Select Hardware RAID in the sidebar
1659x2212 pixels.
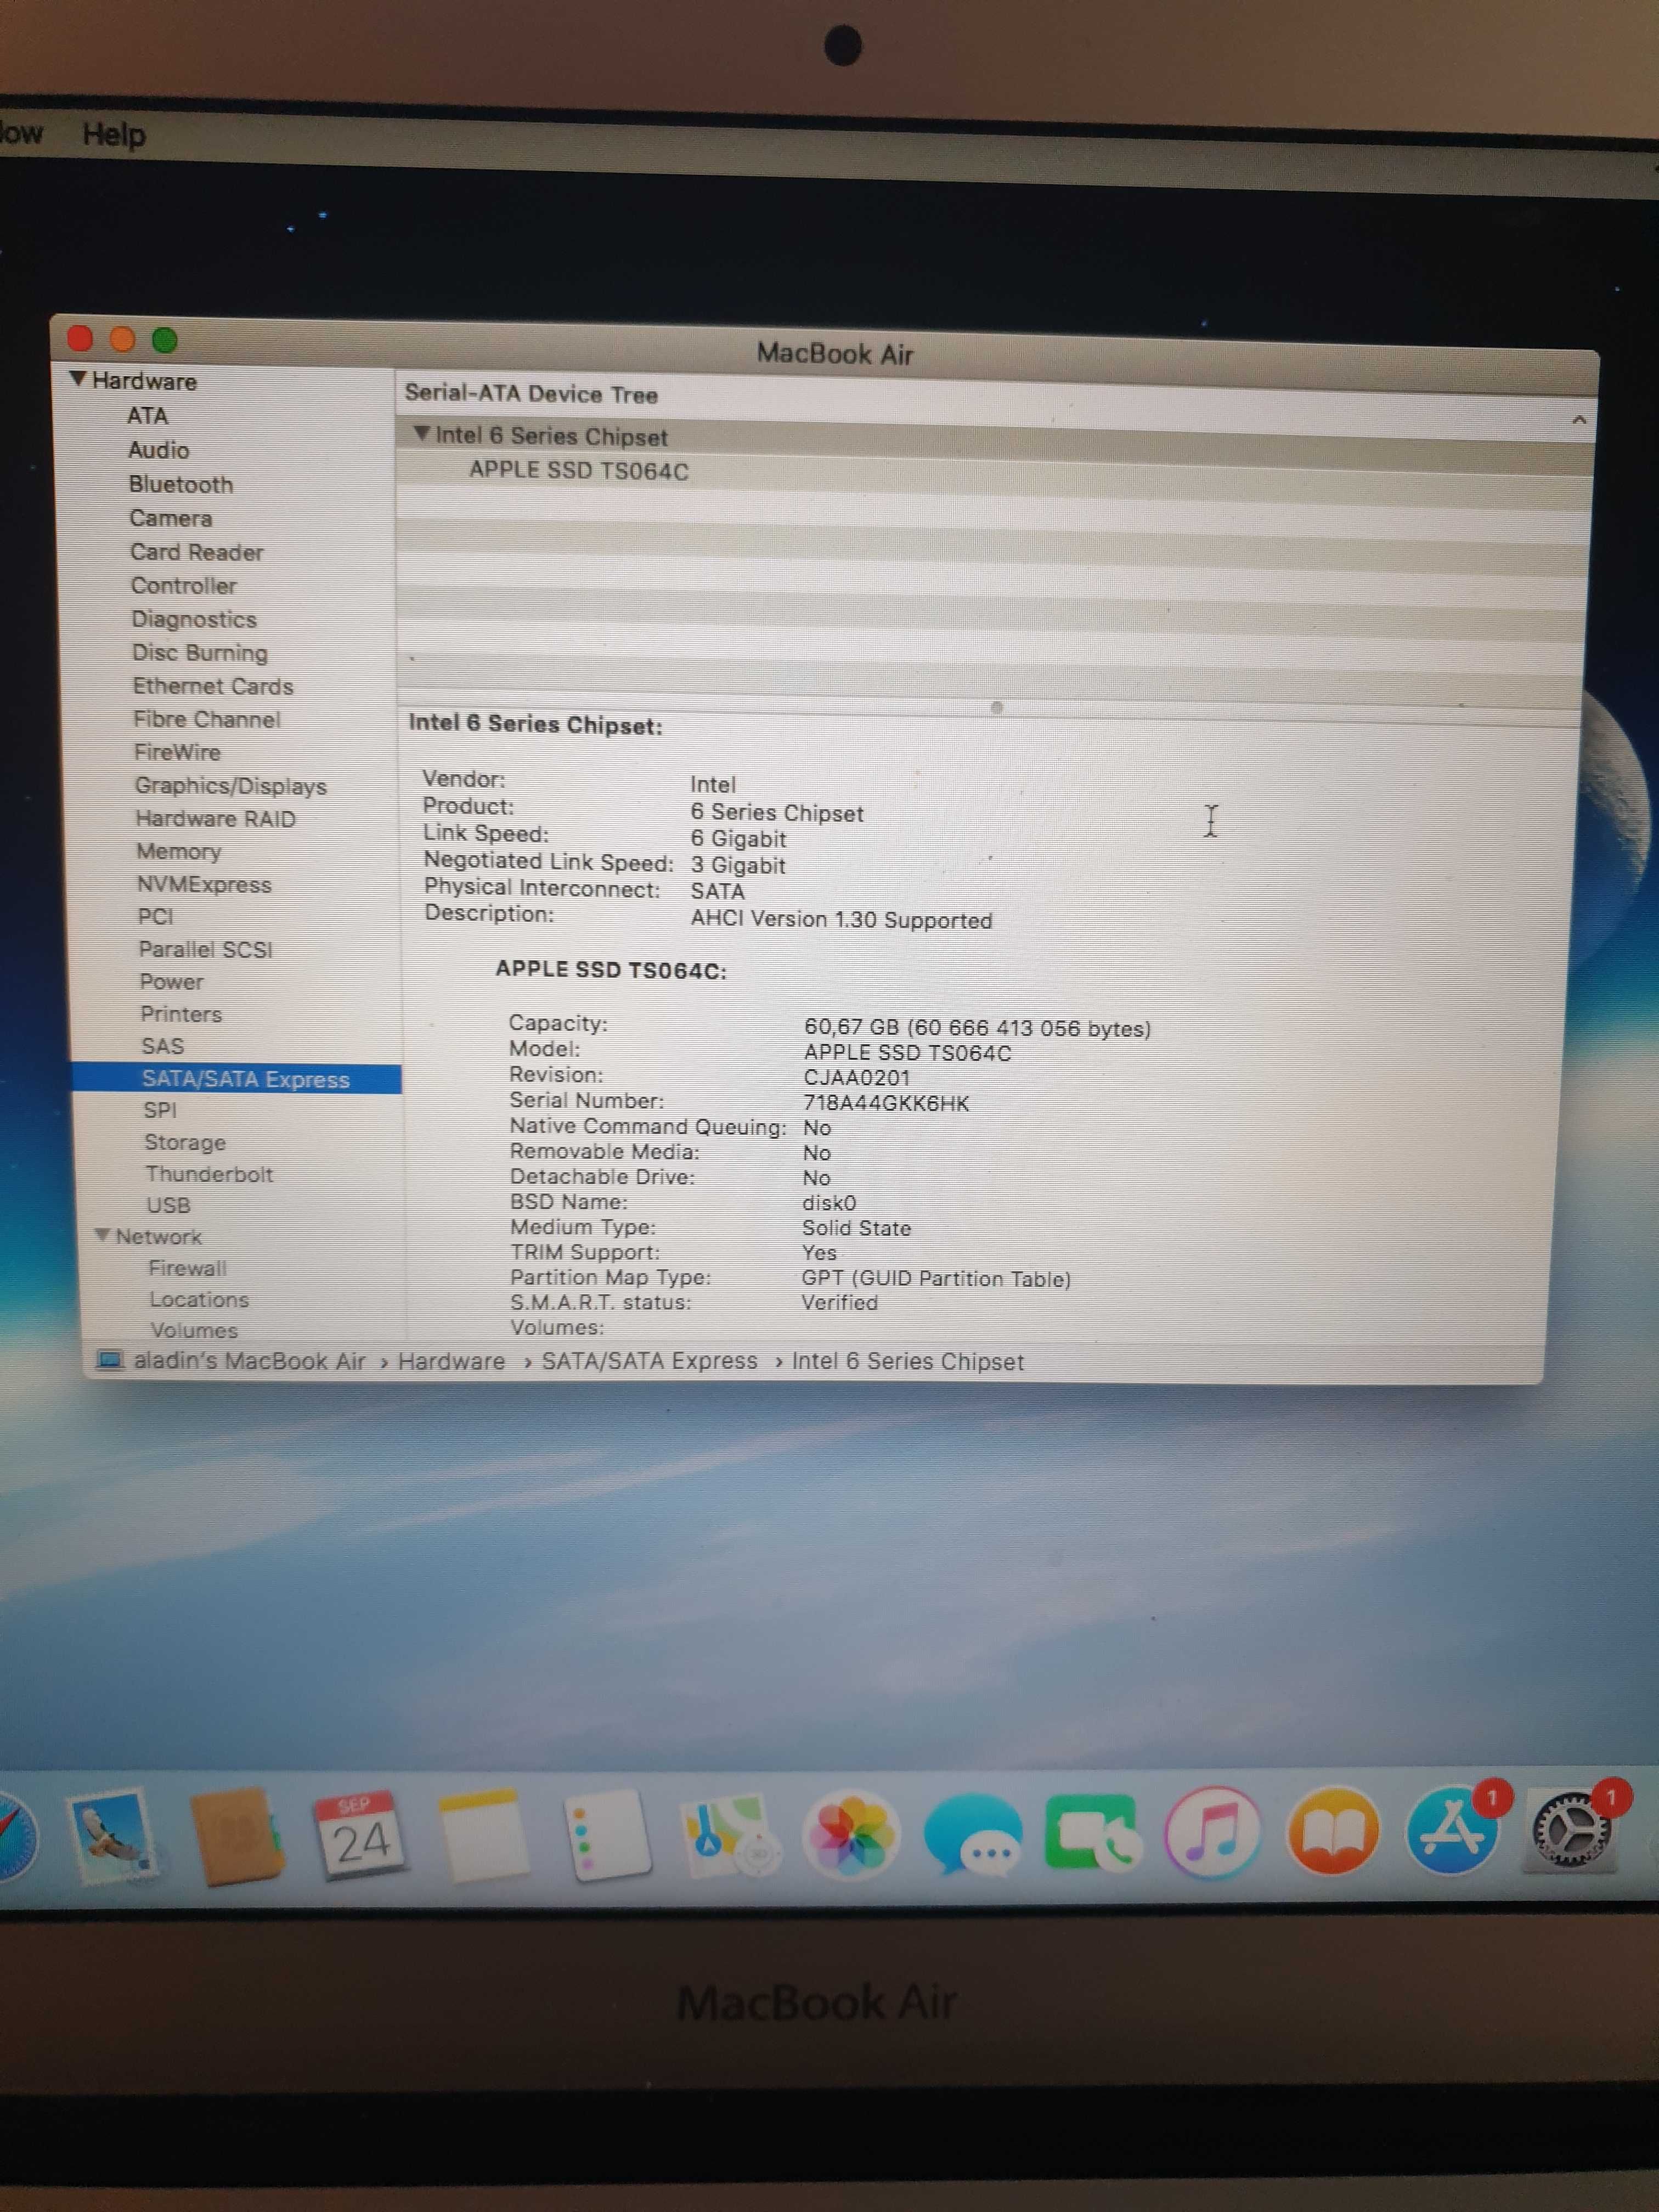click(215, 819)
